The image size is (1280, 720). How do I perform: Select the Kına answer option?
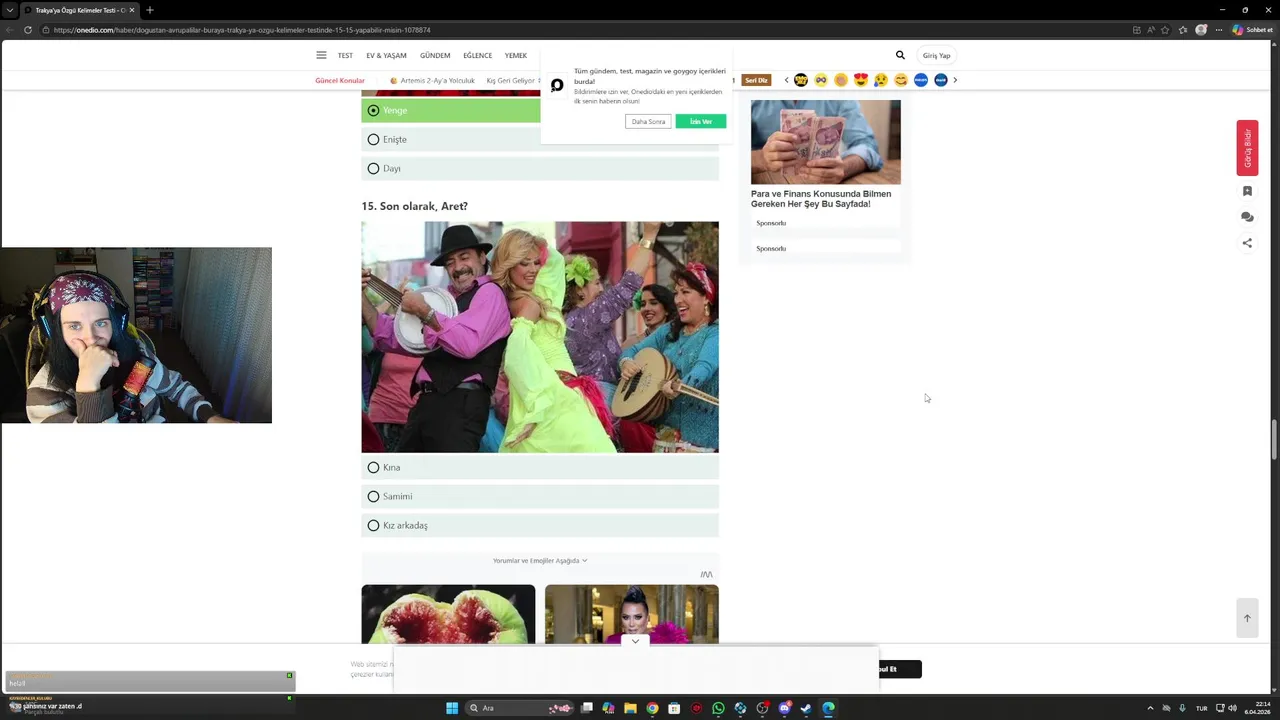540,467
